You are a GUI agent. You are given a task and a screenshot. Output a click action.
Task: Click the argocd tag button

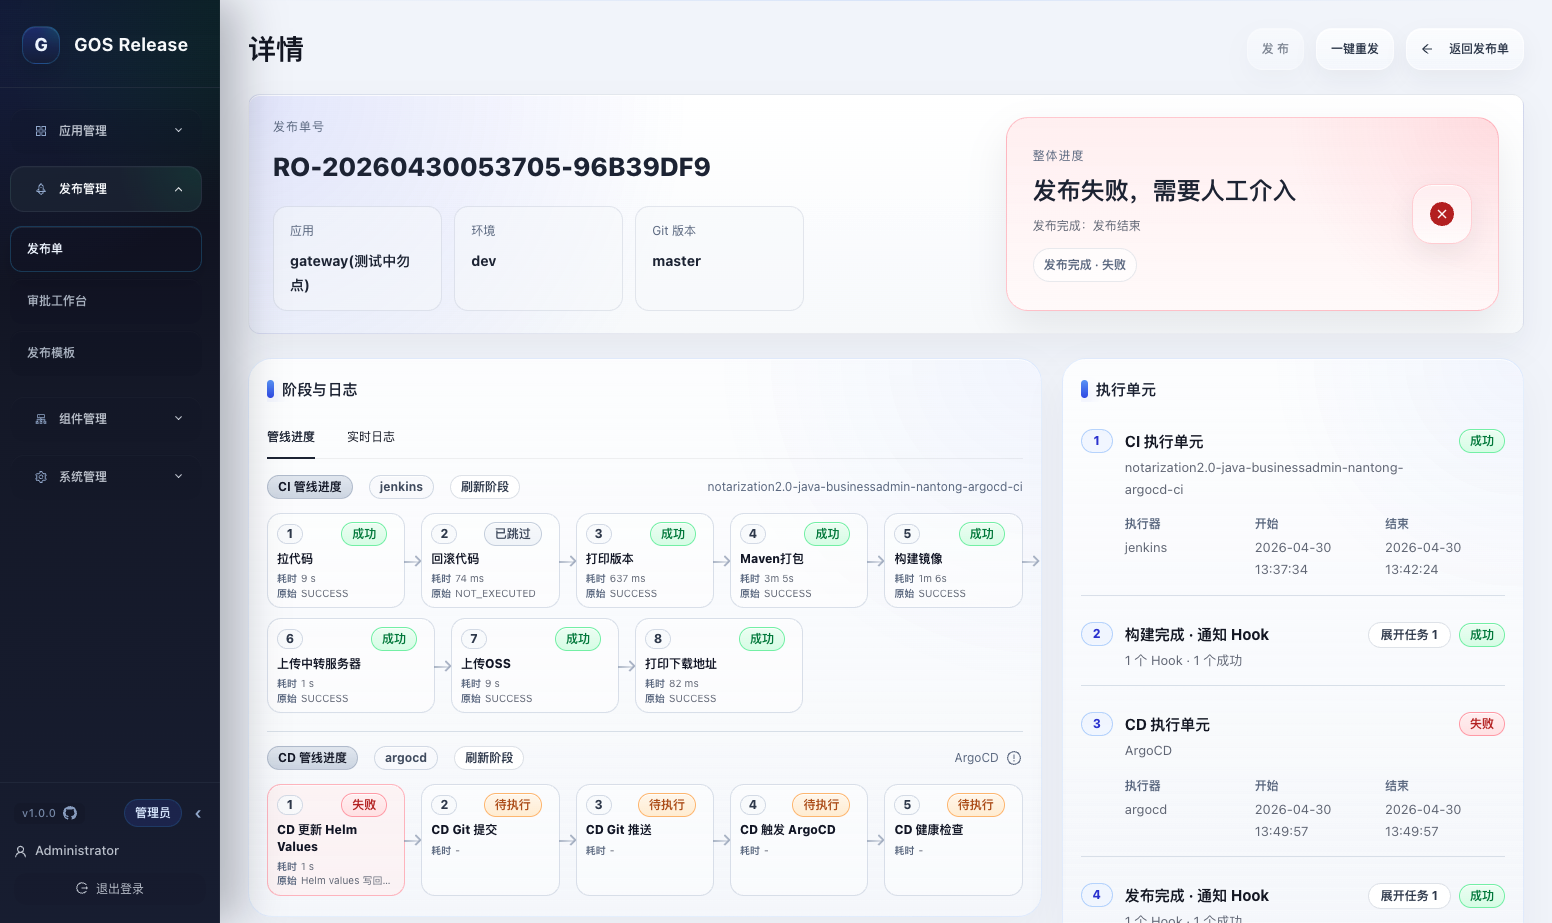click(x=406, y=758)
